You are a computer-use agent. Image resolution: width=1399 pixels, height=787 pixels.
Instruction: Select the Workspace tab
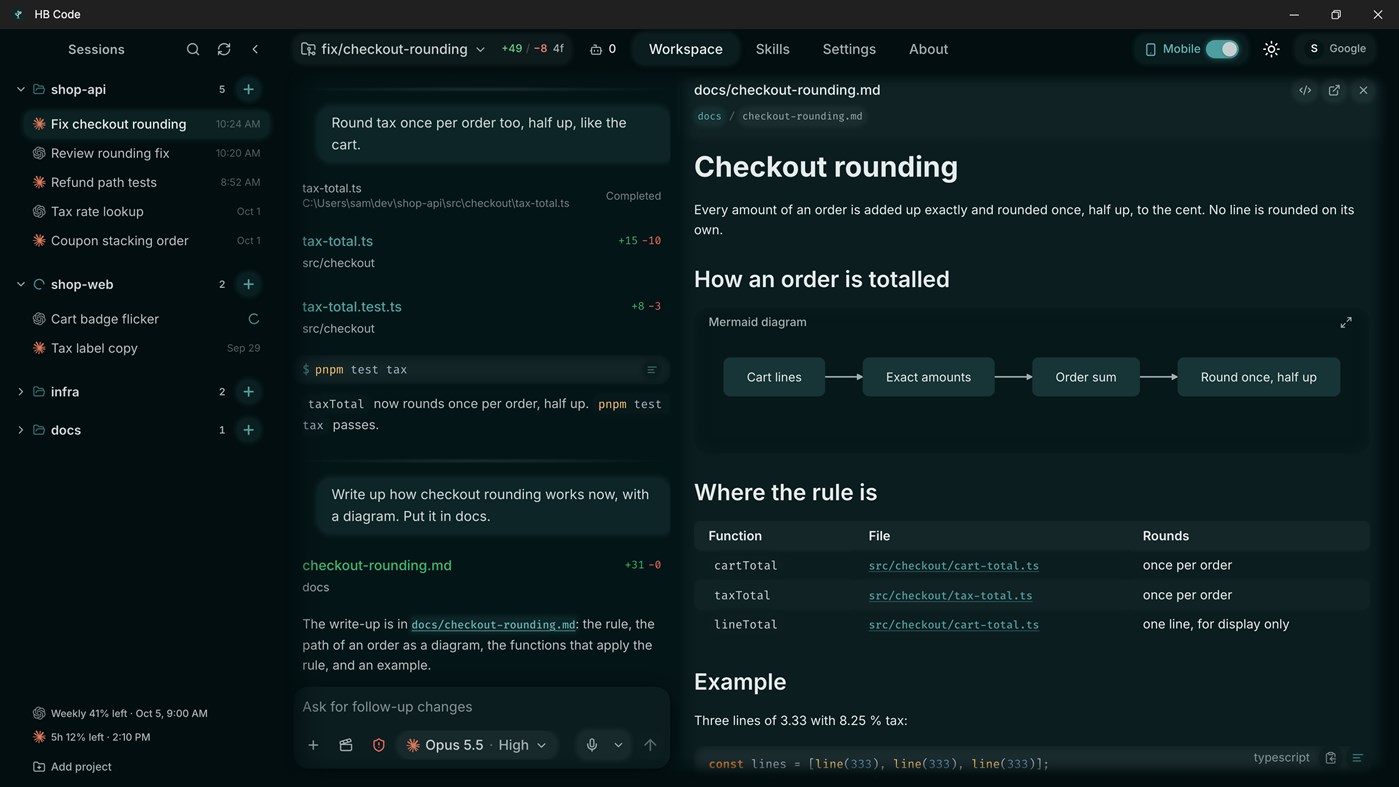click(686, 49)
